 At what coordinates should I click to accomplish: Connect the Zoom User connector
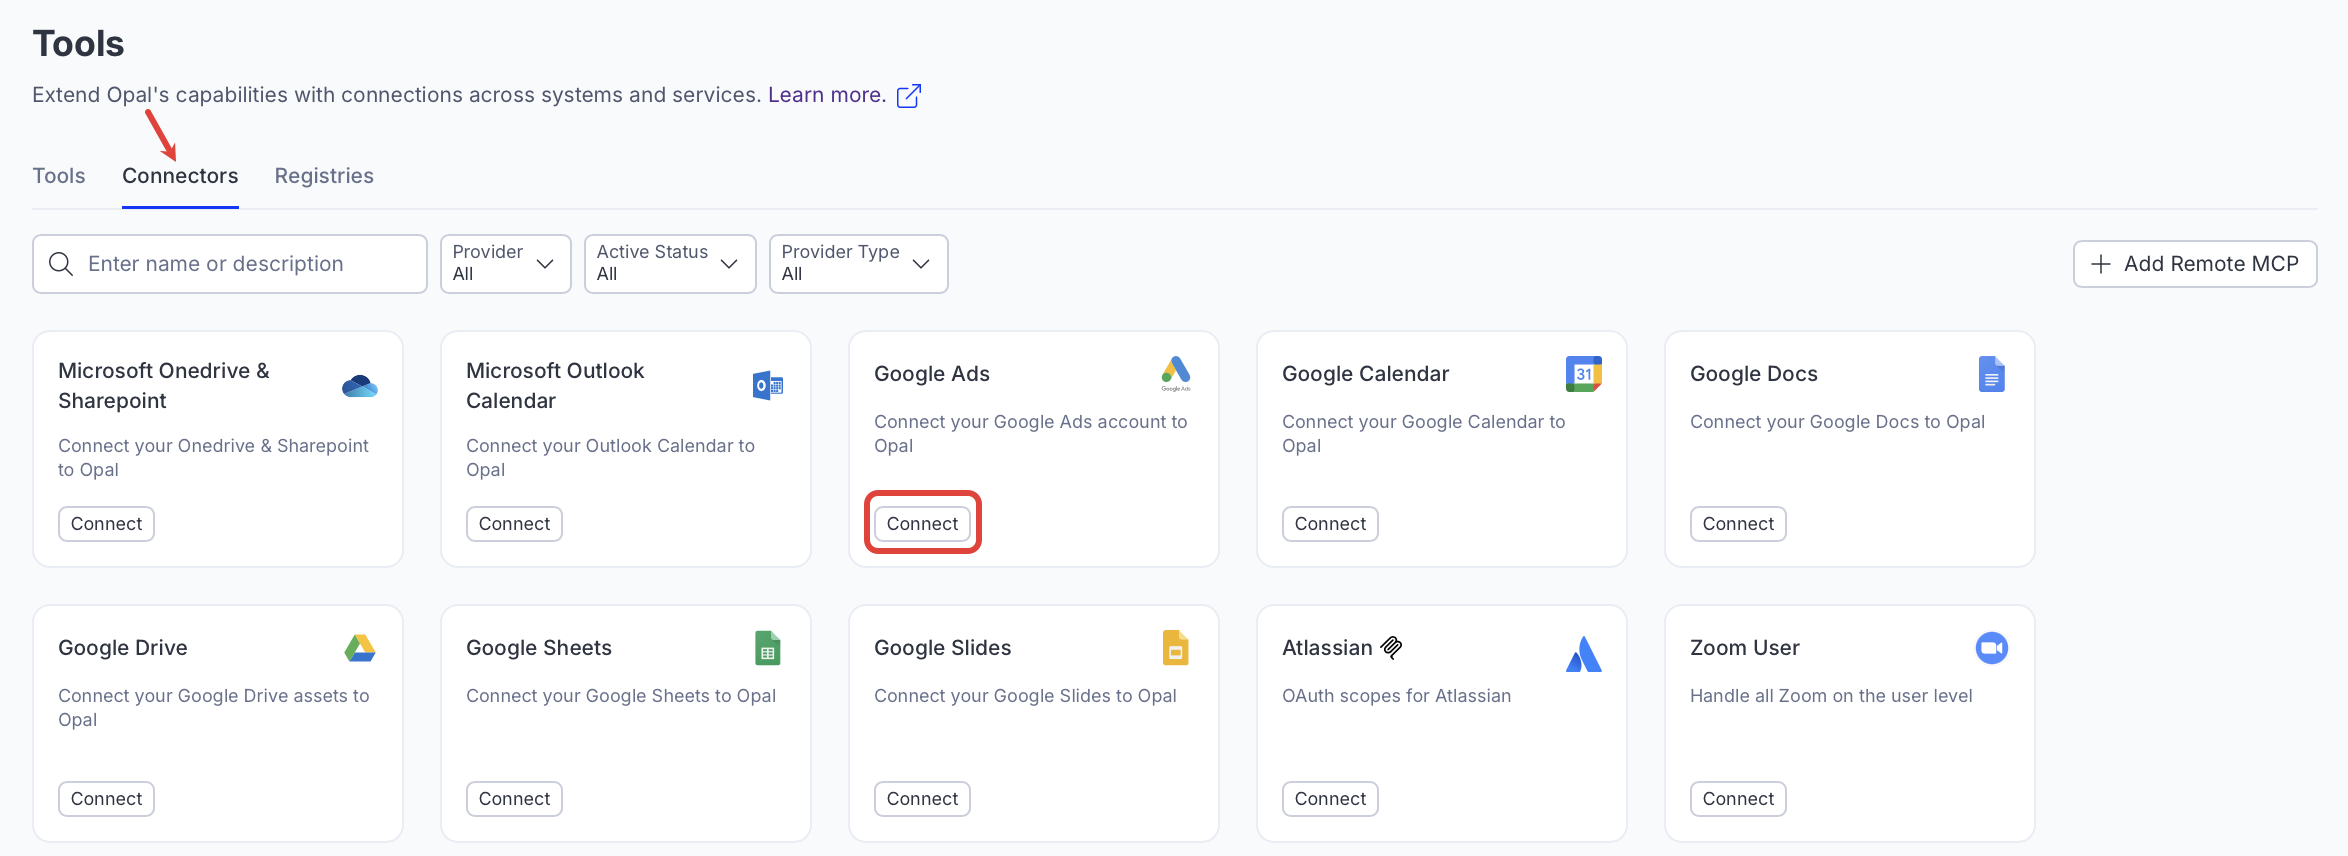(1737, 798)
